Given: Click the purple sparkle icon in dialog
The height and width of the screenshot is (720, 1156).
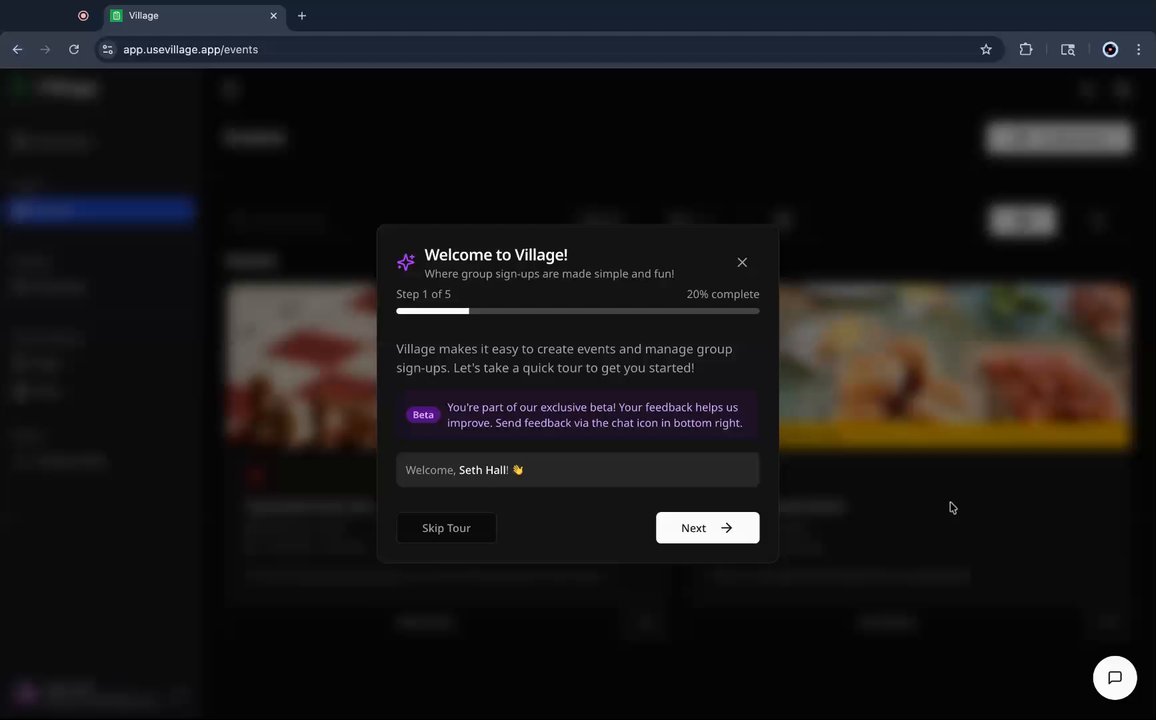Looking at the screenshot, I should pos(405,262).
